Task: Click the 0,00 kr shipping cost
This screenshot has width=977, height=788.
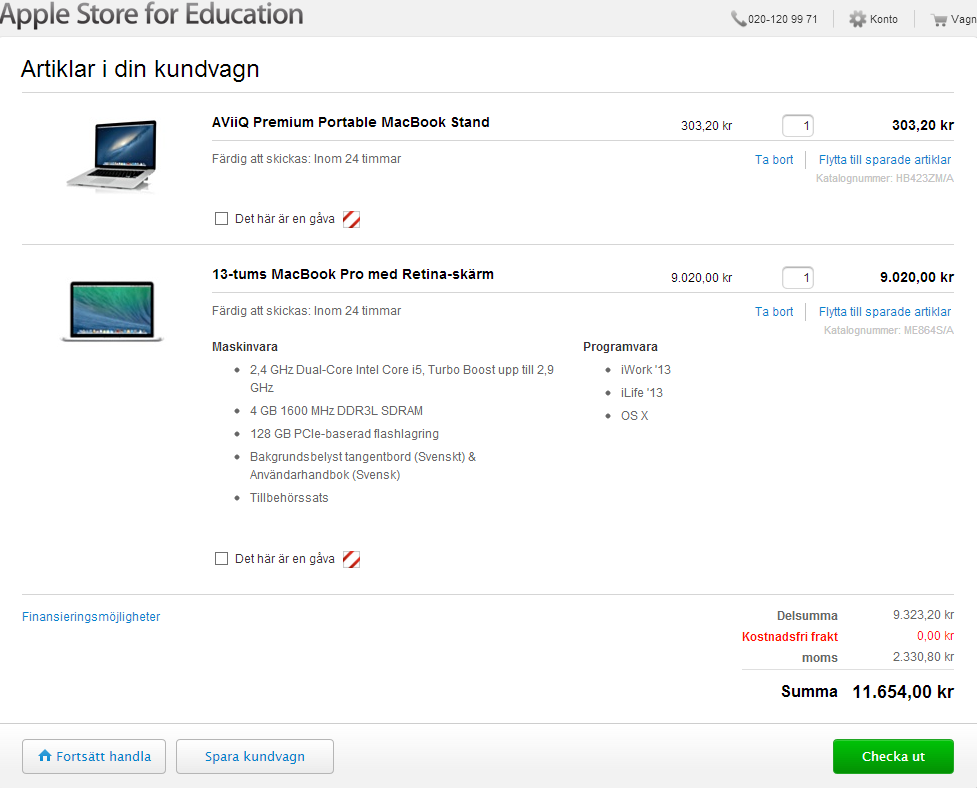Action: point(935,636)
